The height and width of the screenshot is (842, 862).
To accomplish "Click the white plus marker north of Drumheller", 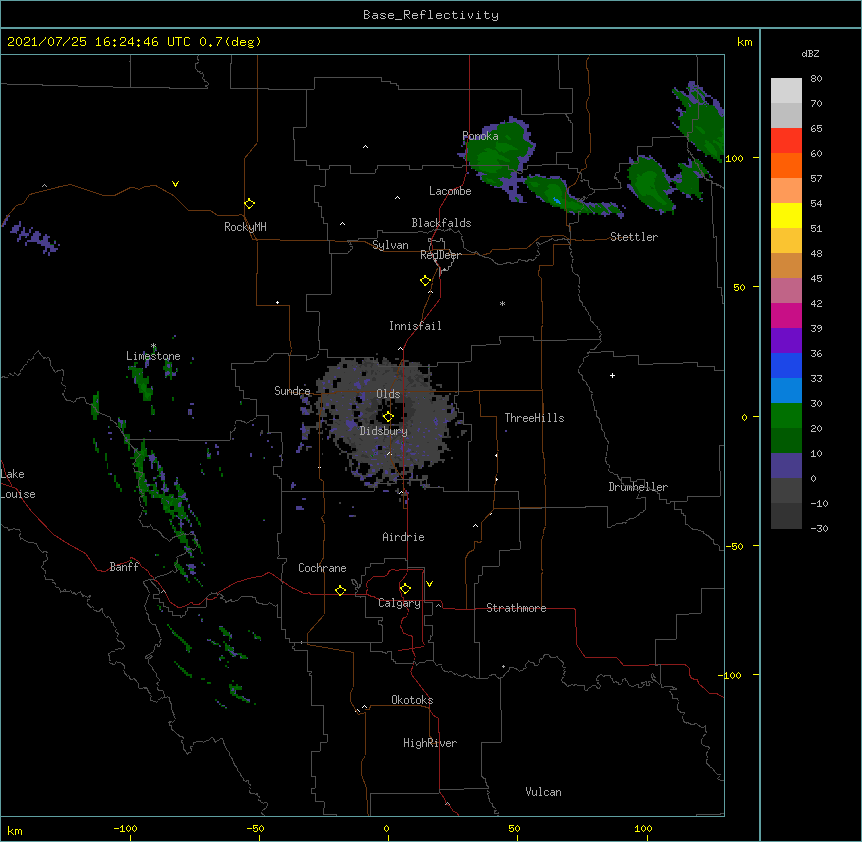I will [x=612, y=375].
